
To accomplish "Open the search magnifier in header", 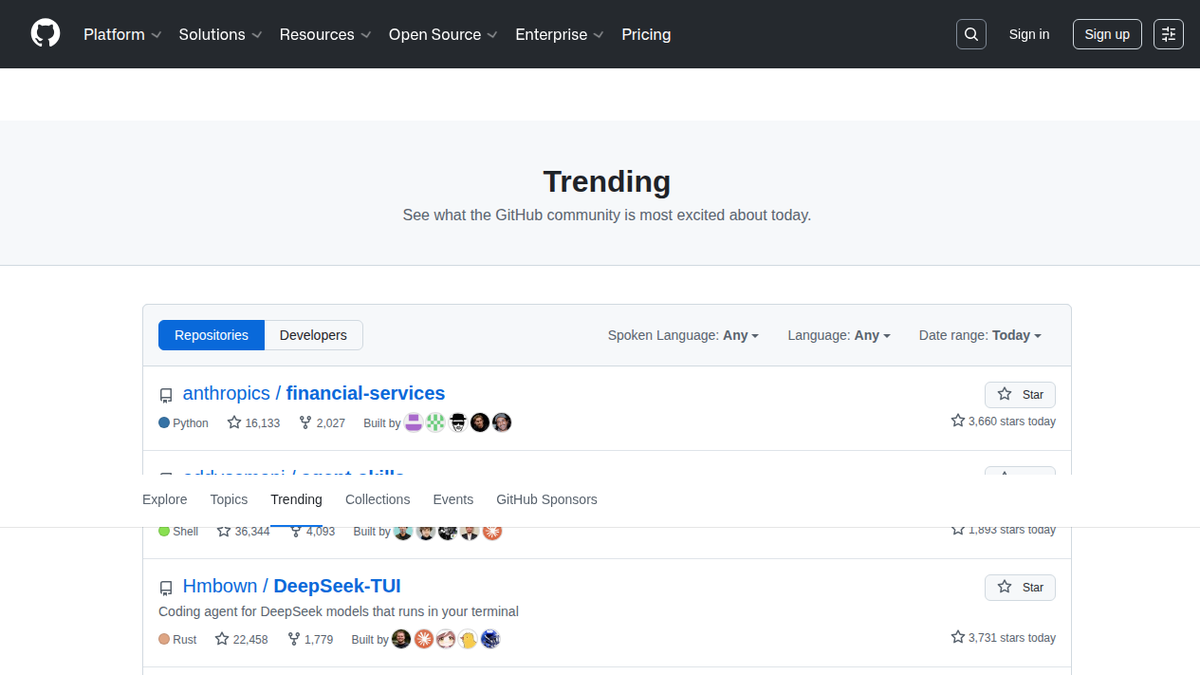I will pos(971,34).
